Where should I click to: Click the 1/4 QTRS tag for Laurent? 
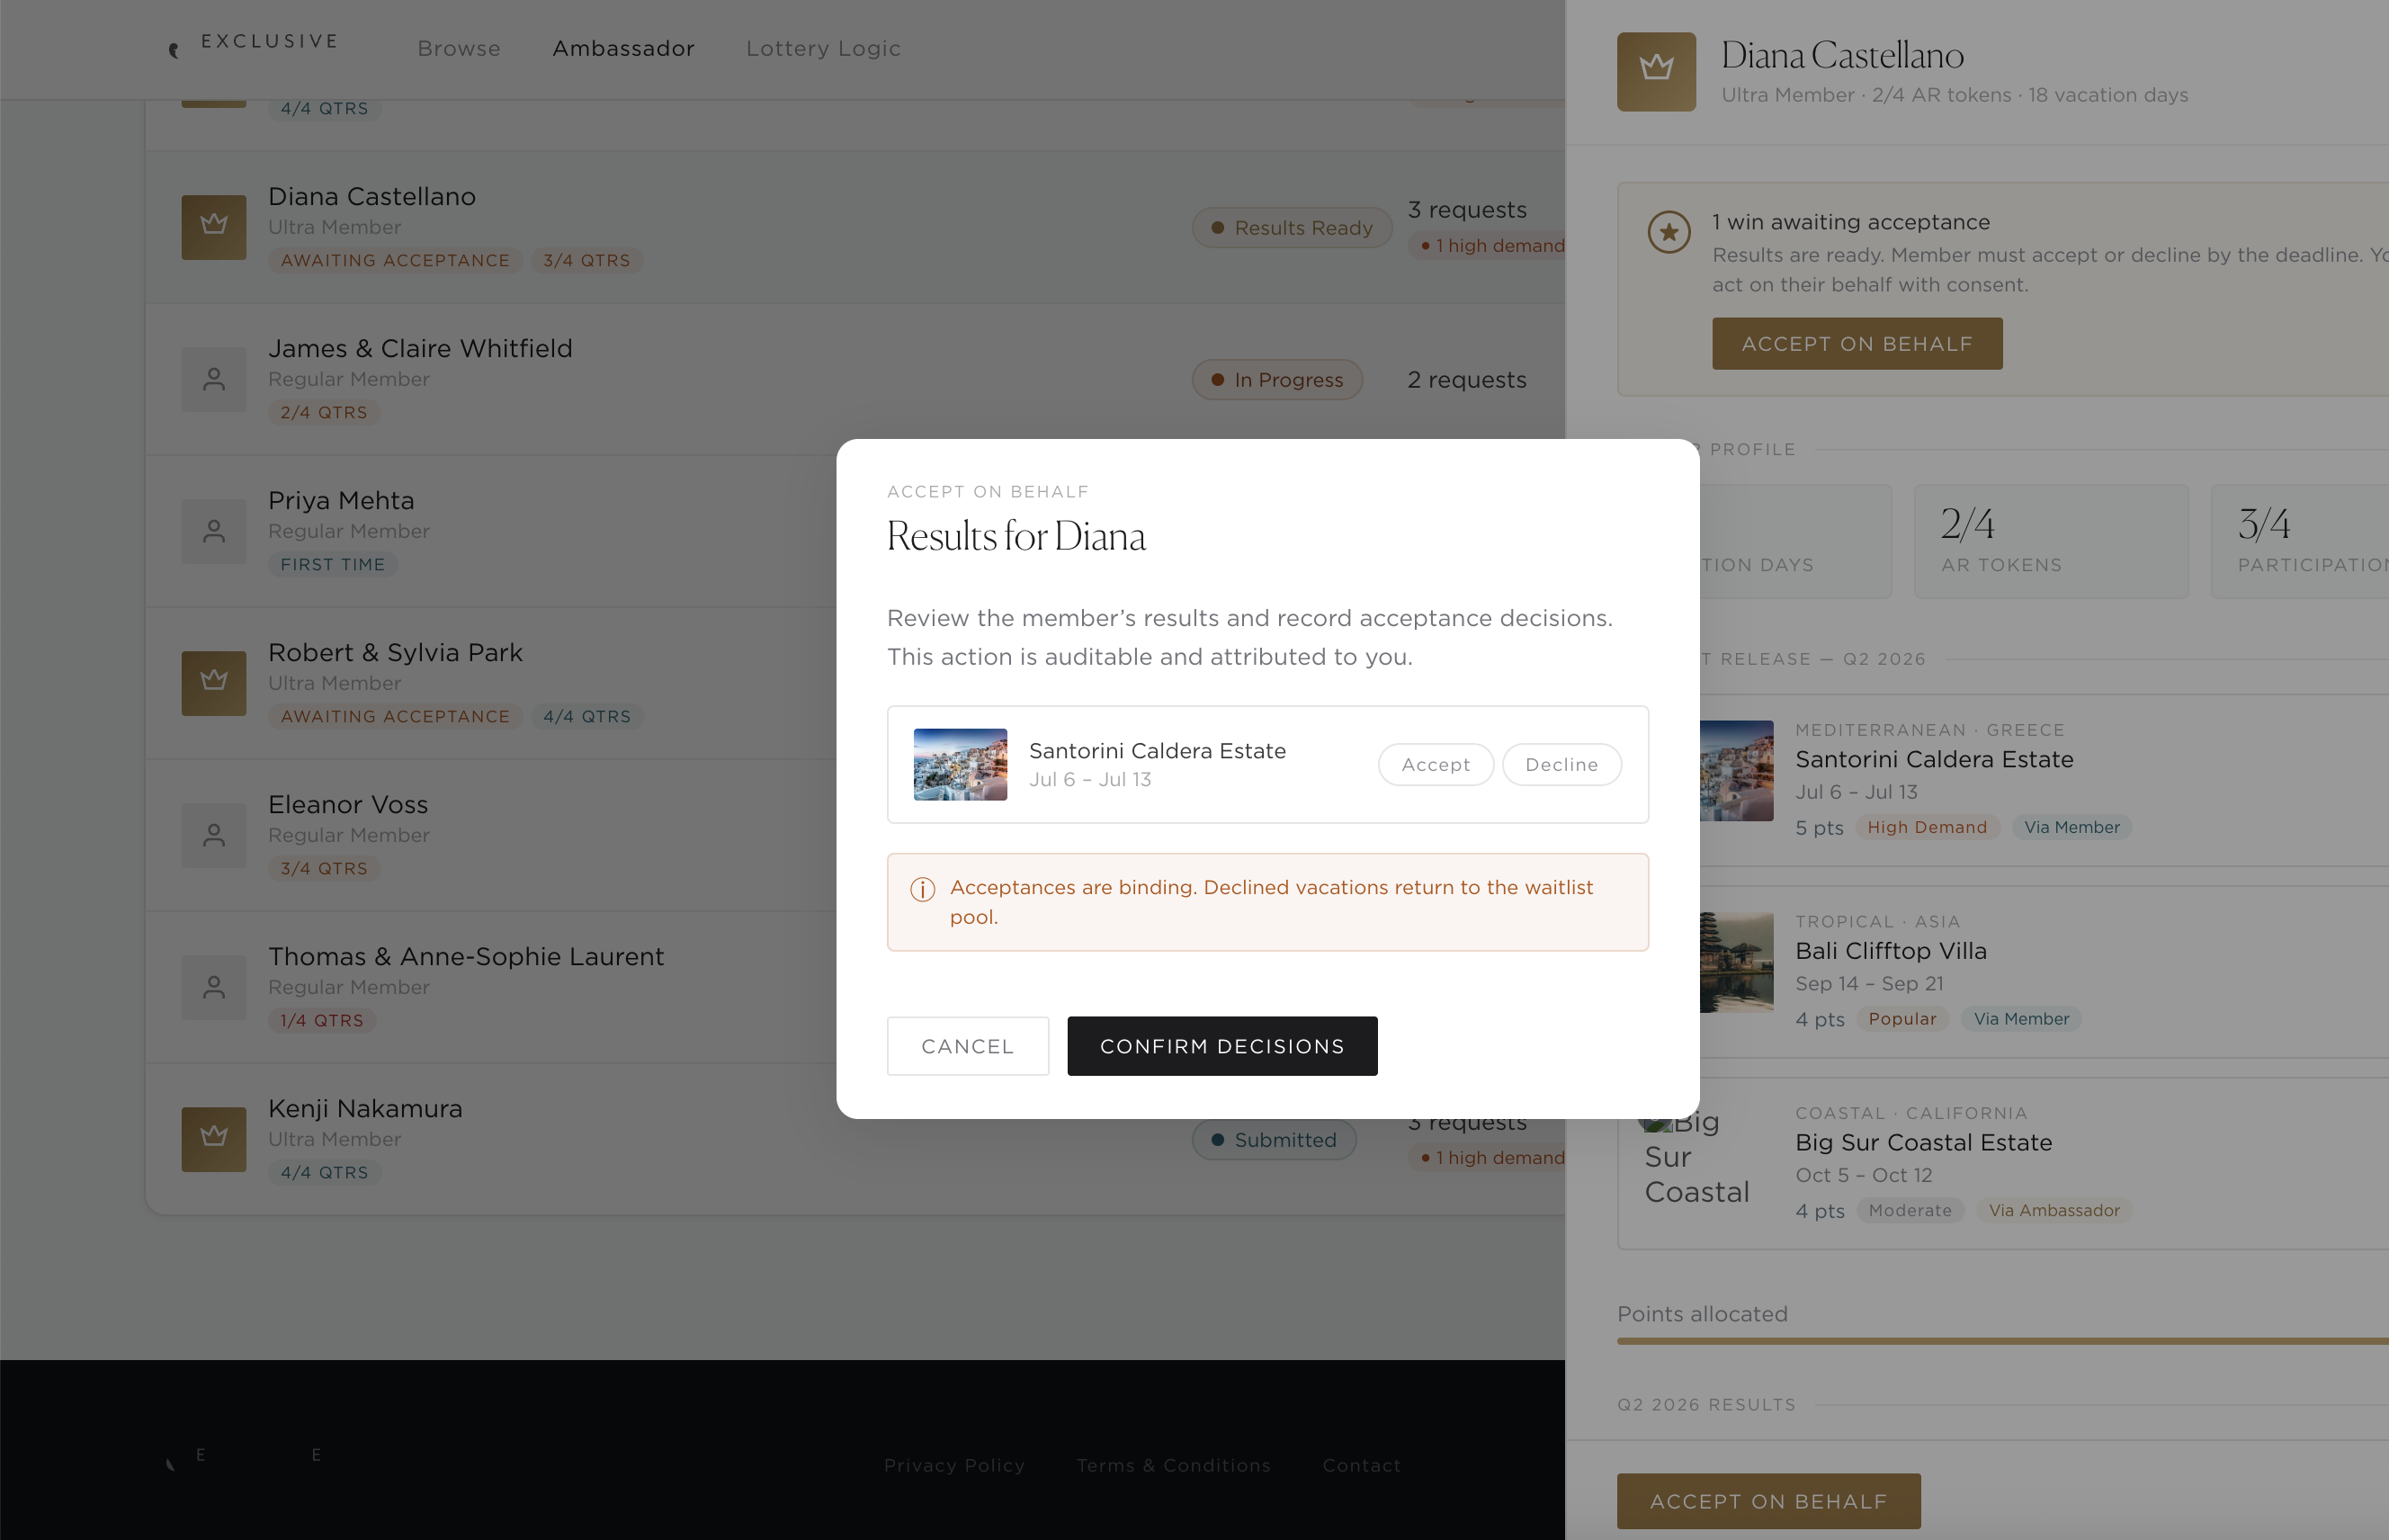(x=322, y=1020)
